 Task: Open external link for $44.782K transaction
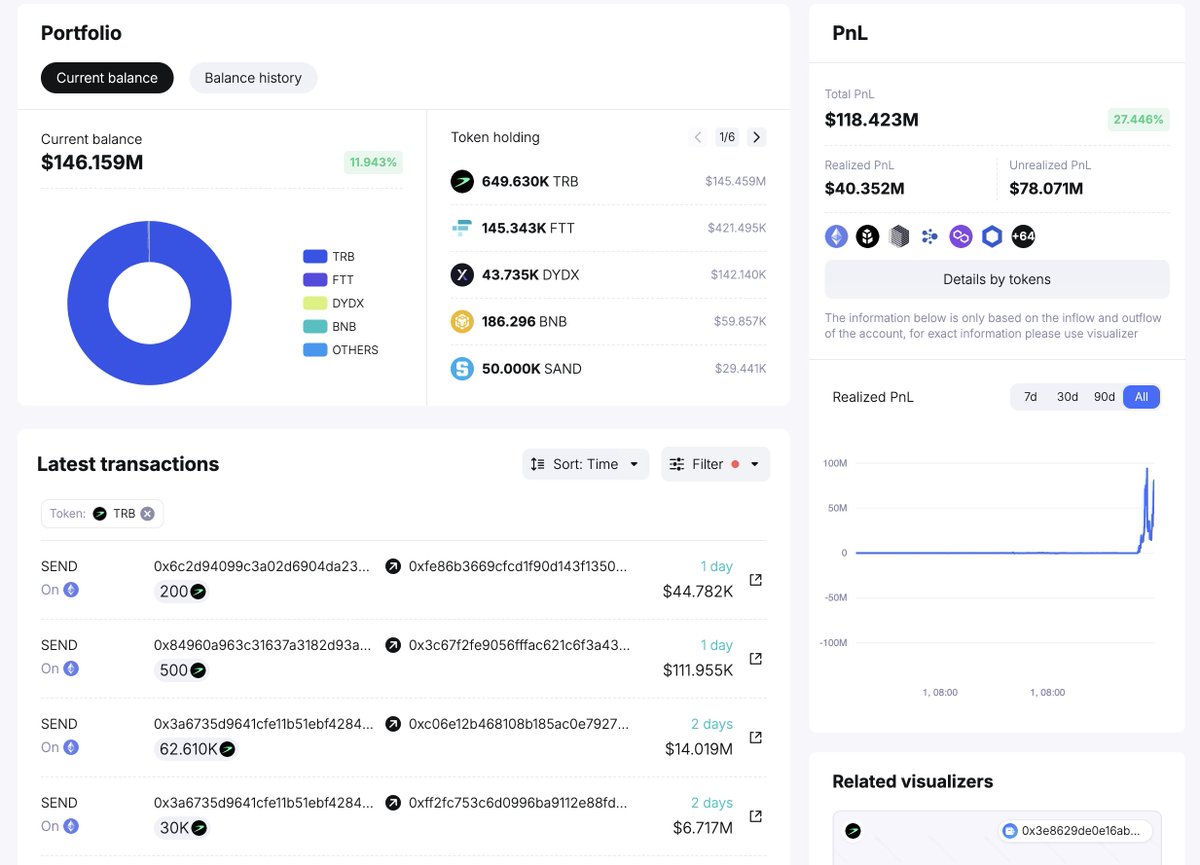click(756, 580)
